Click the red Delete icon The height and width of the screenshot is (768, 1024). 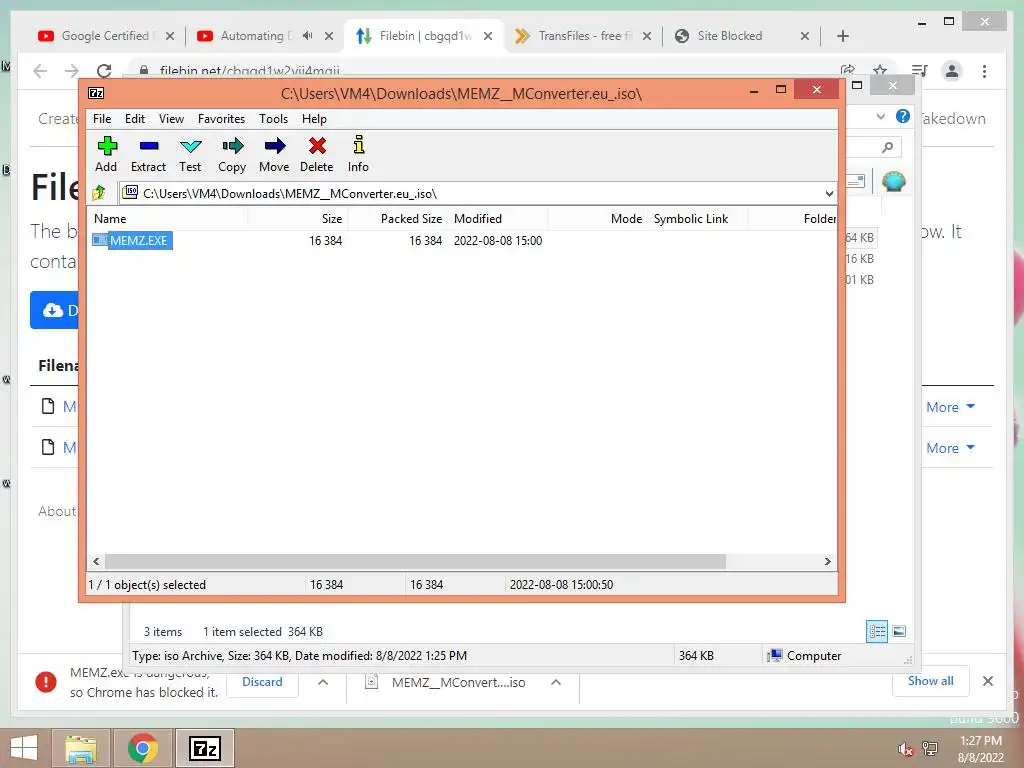(x=317, y=154)
